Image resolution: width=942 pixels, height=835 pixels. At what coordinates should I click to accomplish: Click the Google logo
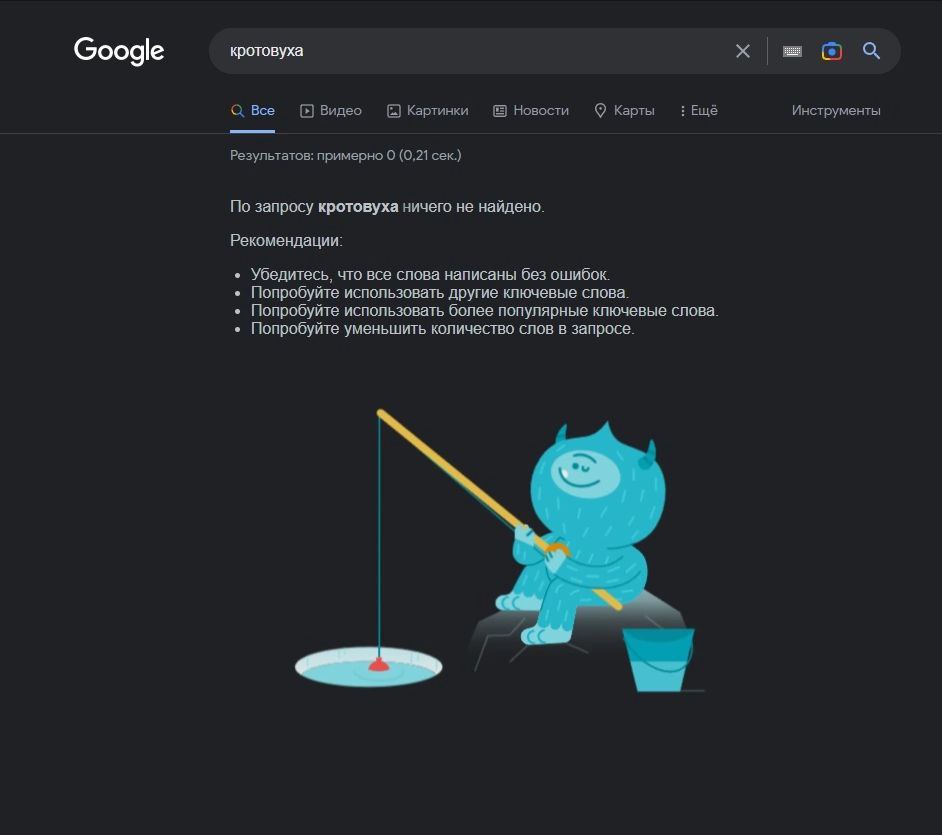(x=118, y=50)
